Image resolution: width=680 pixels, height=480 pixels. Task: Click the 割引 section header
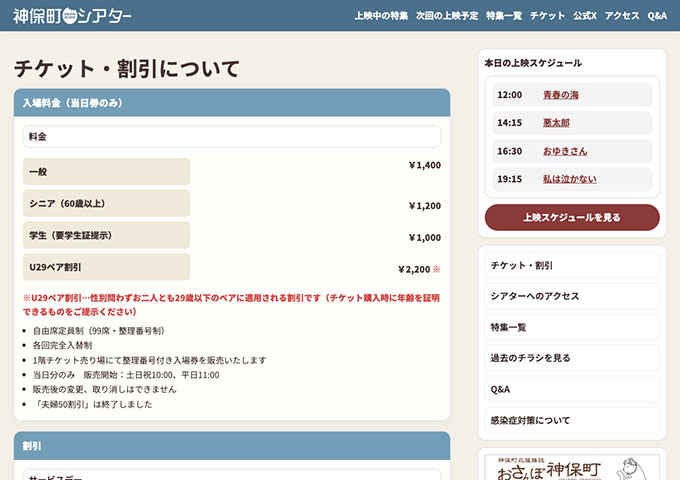[x=232, y=446]
